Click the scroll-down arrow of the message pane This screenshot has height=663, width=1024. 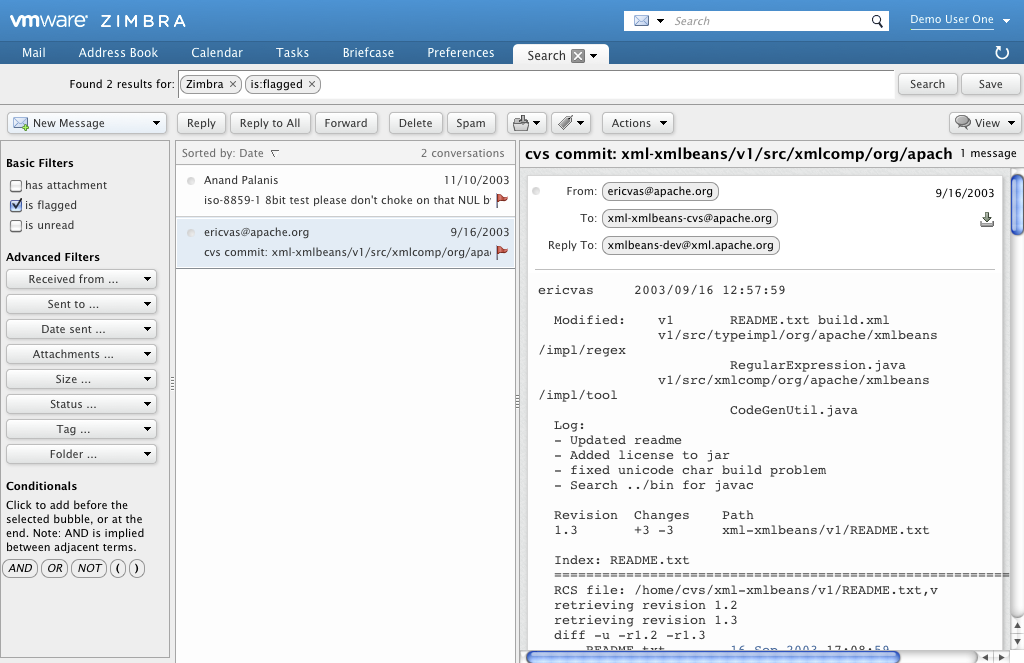pyautogui.click(x=1017, y=641)
